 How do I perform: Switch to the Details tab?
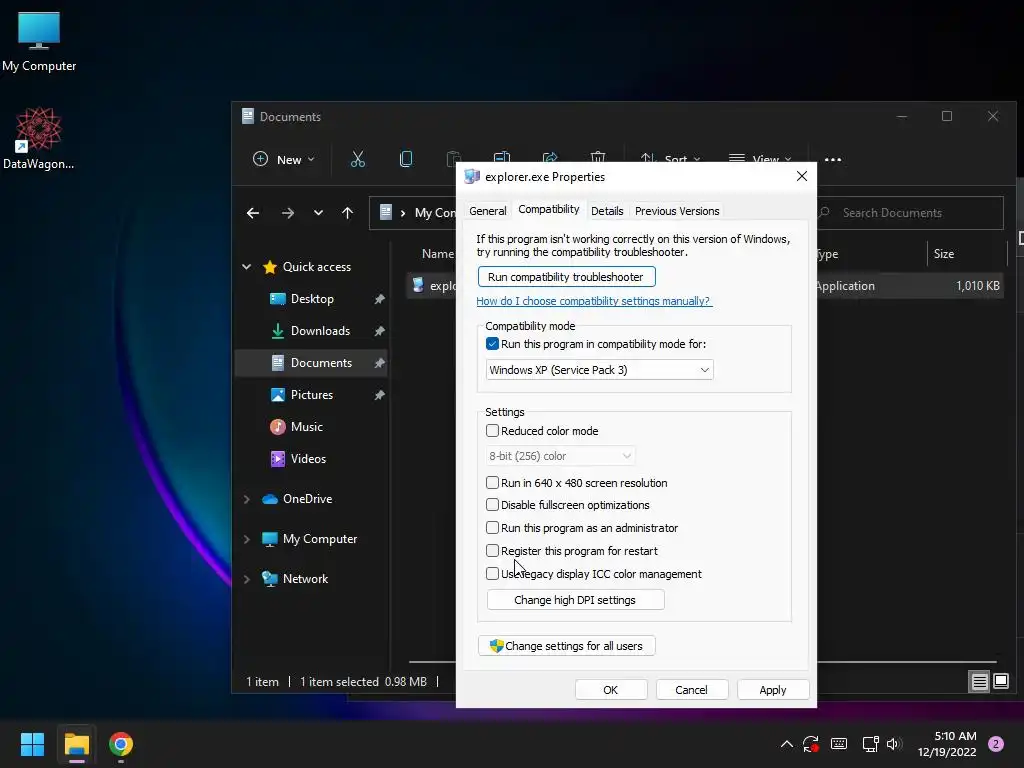[607, 211]
